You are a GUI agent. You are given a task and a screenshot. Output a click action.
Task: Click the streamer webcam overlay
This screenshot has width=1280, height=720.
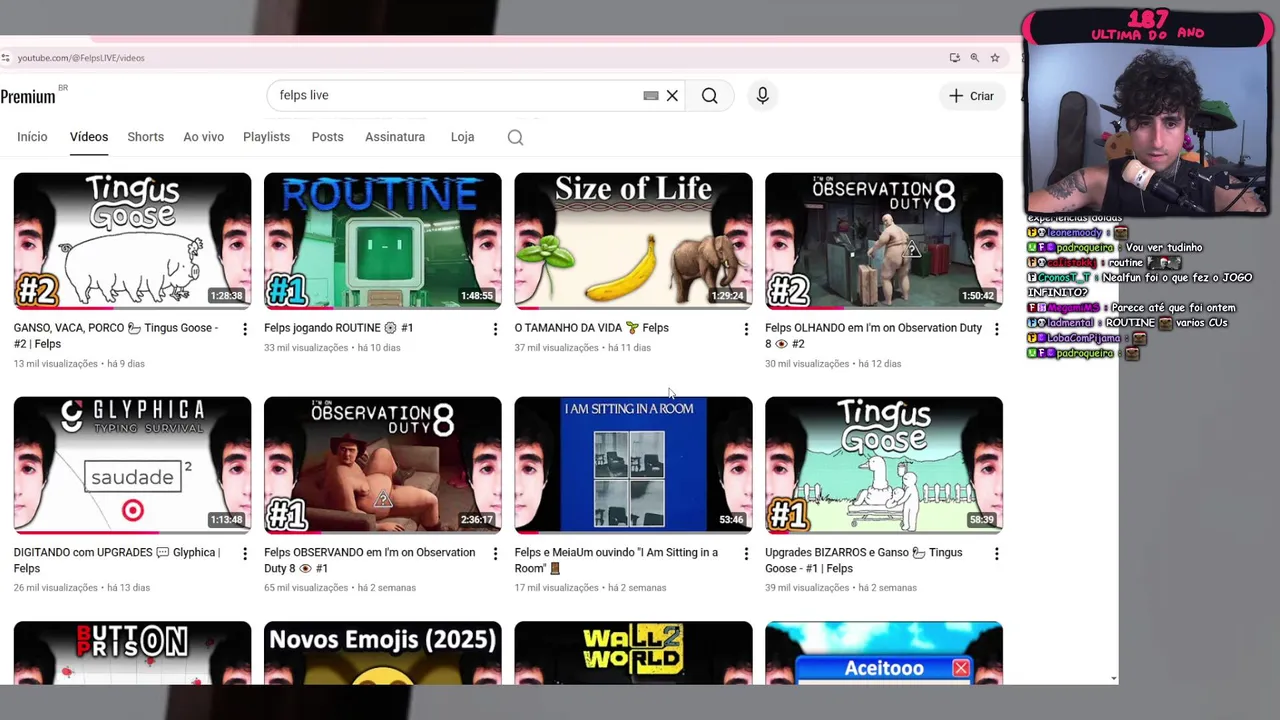coord(1147,130)
